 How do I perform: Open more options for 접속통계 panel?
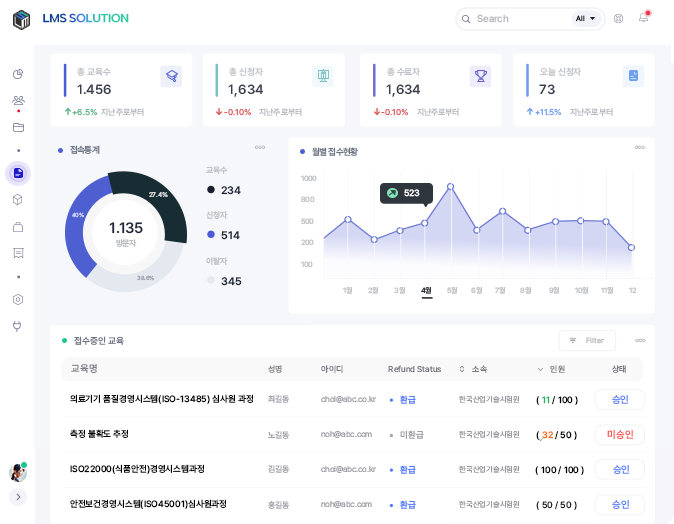(260, 147)
